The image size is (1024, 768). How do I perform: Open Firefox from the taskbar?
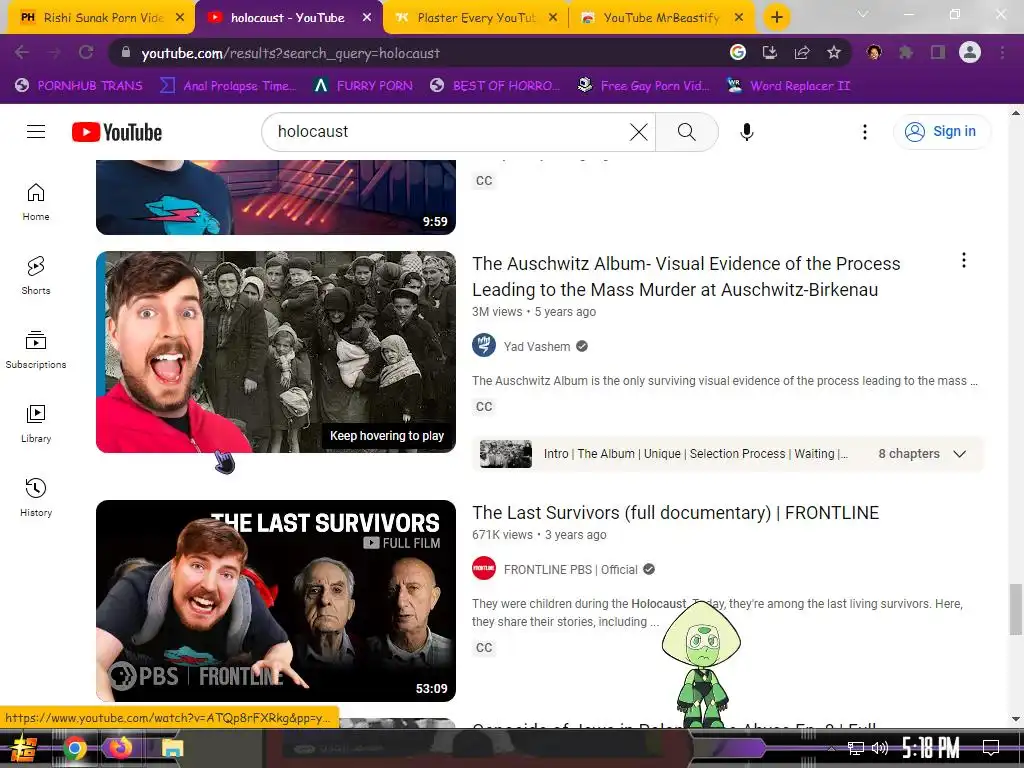120,748
